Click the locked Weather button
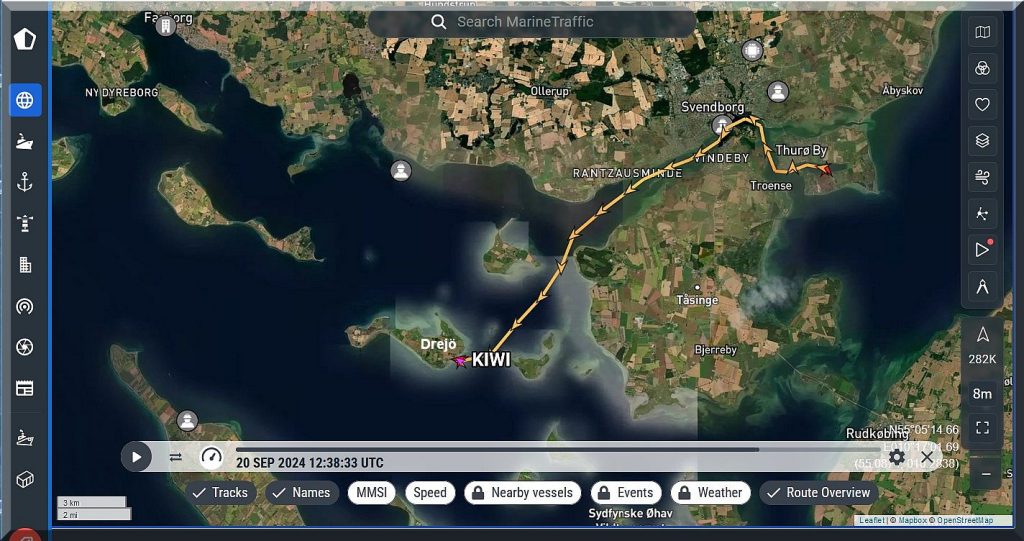Screen dimensions: 1024x541 (710, 492)
